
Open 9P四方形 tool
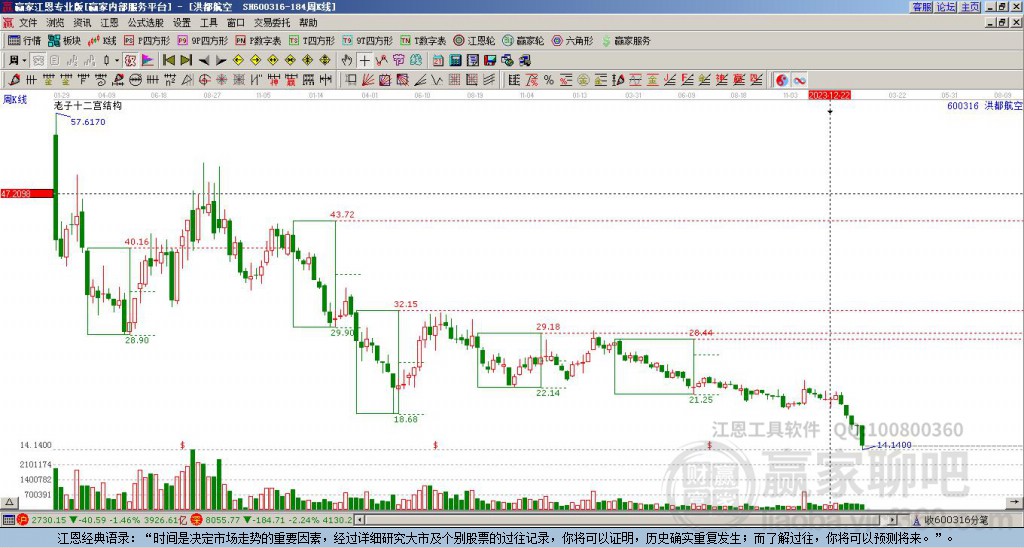tap(203, 40)
